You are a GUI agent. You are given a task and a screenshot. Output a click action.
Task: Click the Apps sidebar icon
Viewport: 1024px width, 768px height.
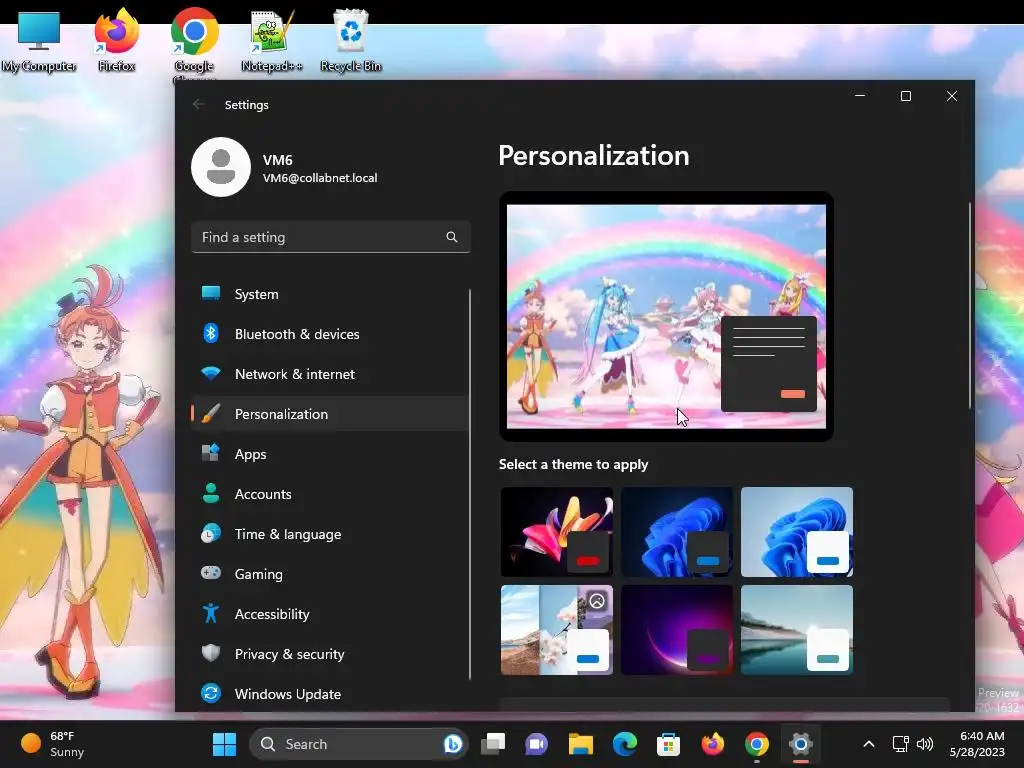click(210, 453)
